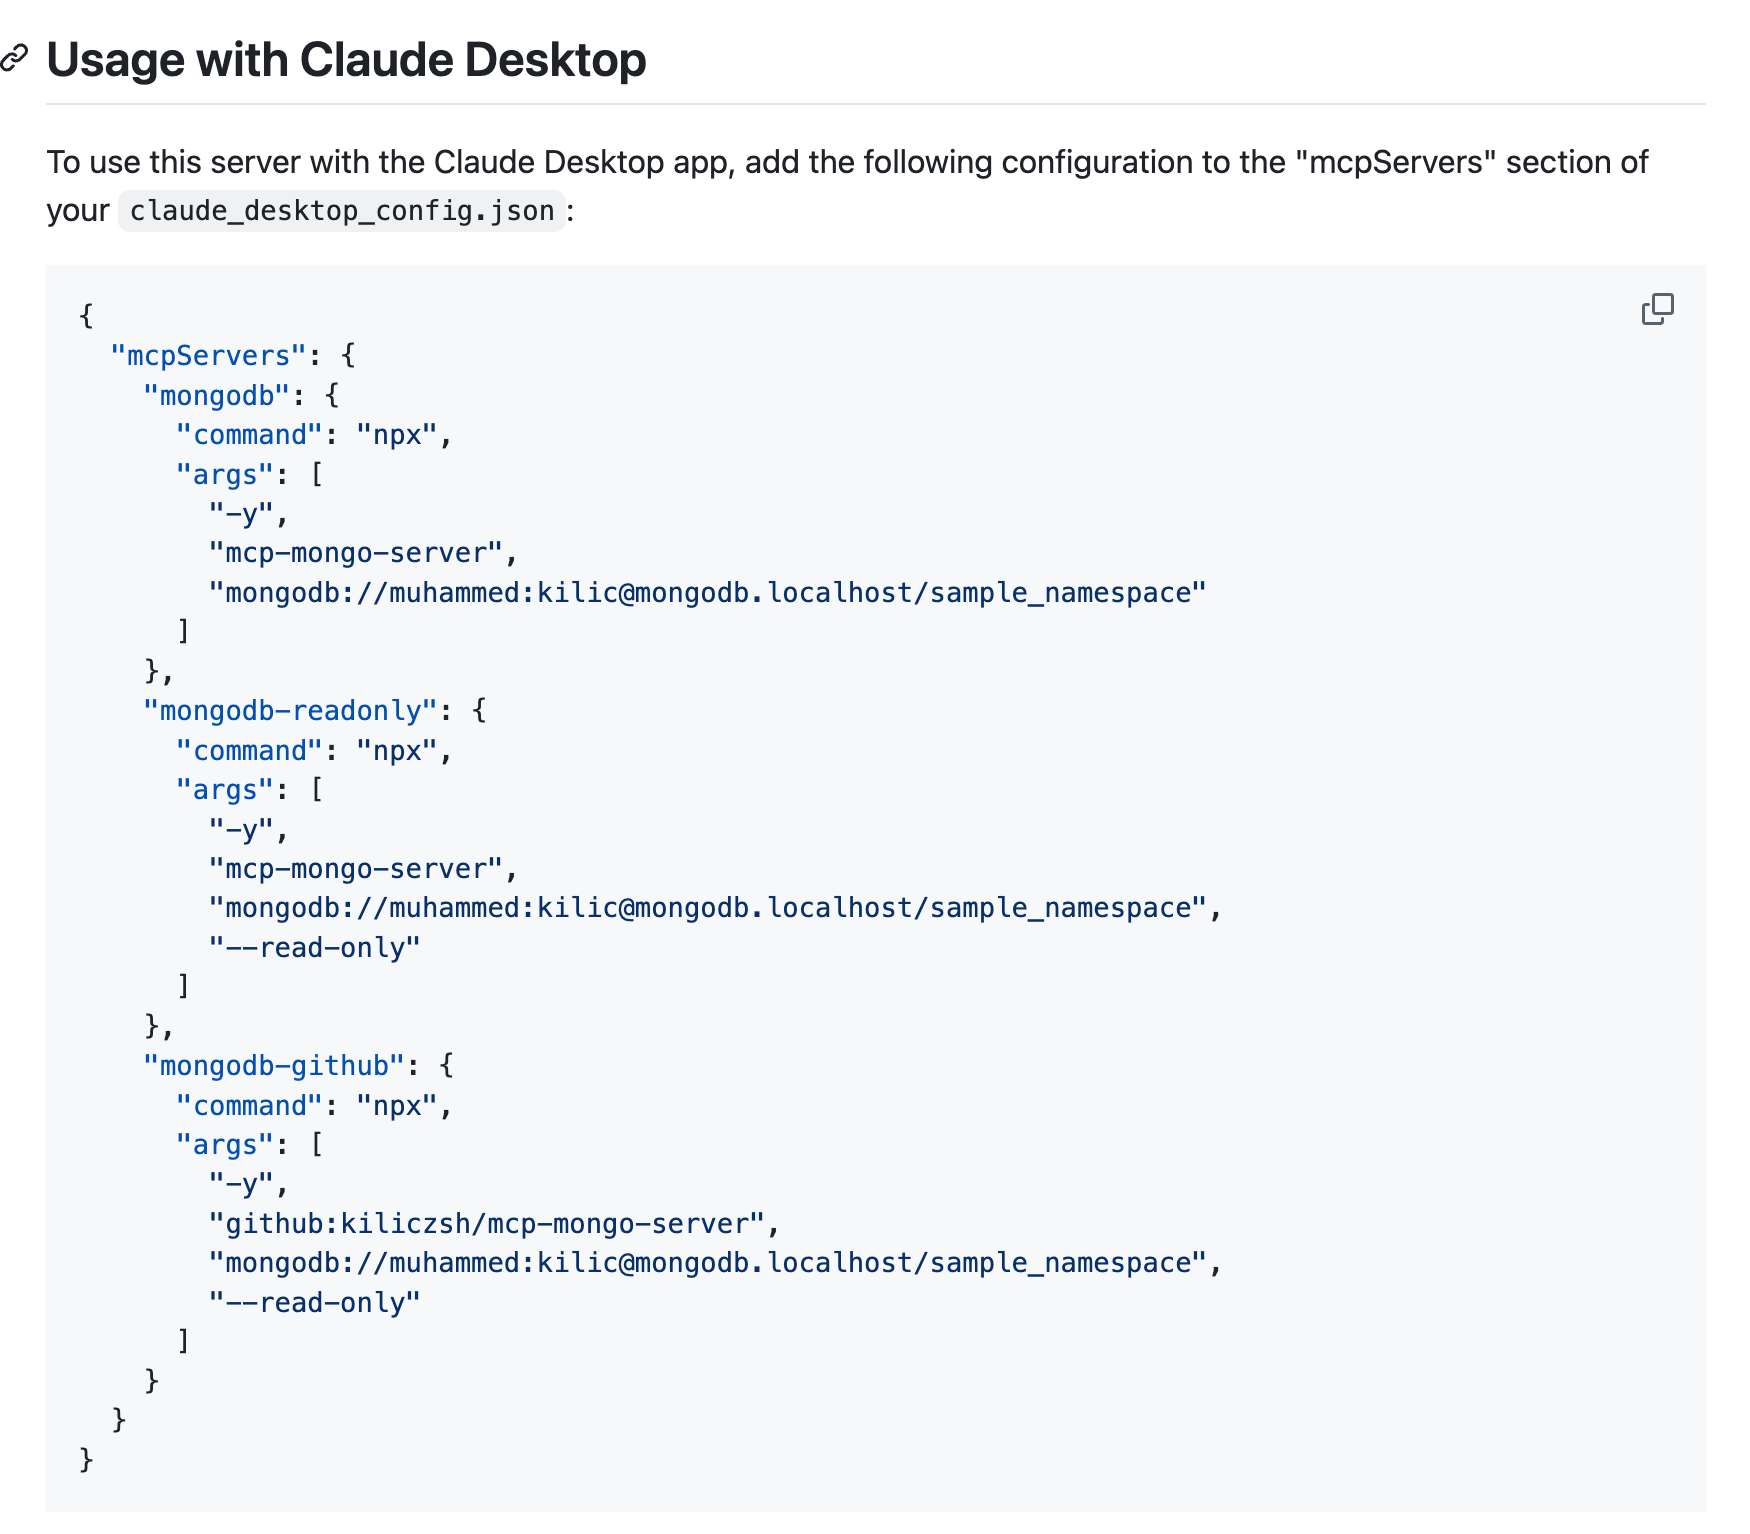Screen dimensions: 1750x1534
Task: Click the "mongodb-github" key
Action: 274,1066
